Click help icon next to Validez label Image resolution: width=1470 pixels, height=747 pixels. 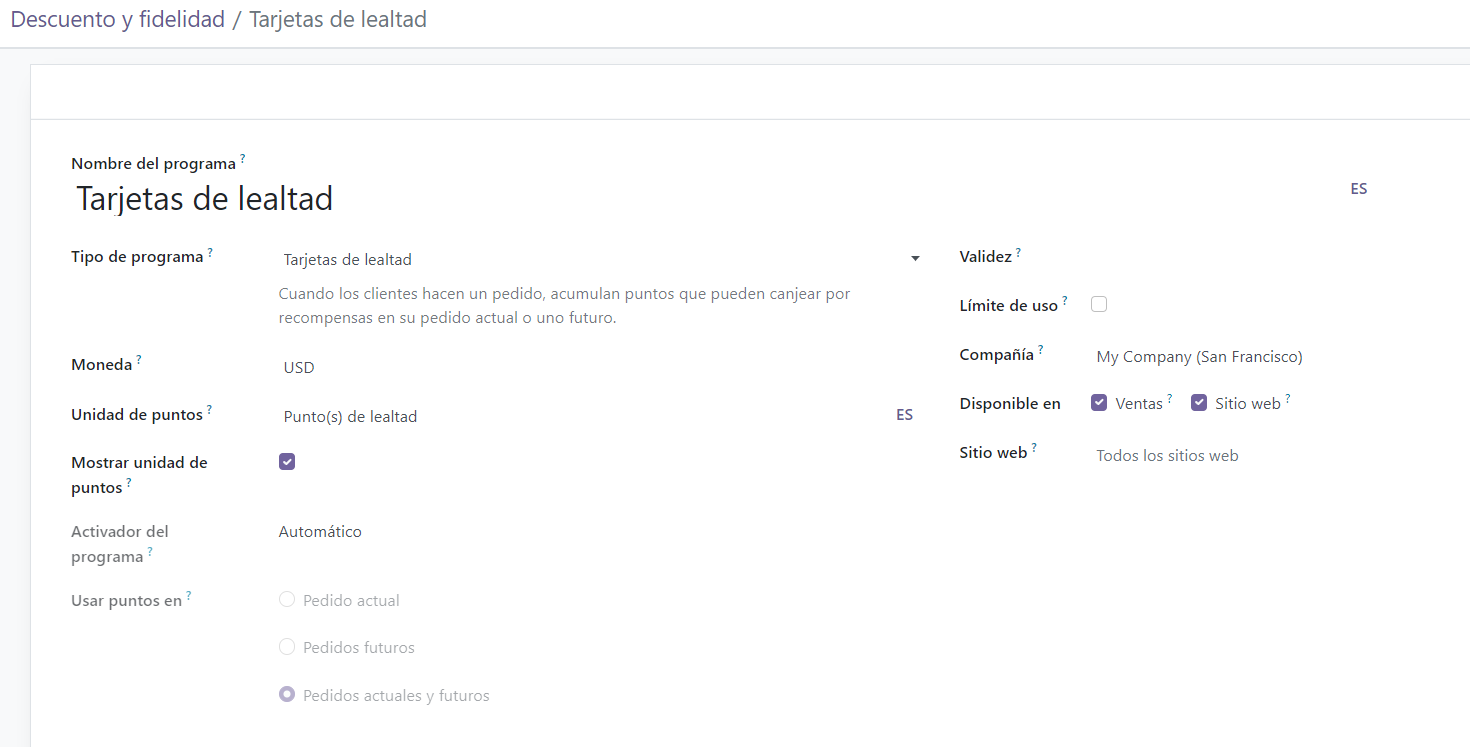(1018, 252)
